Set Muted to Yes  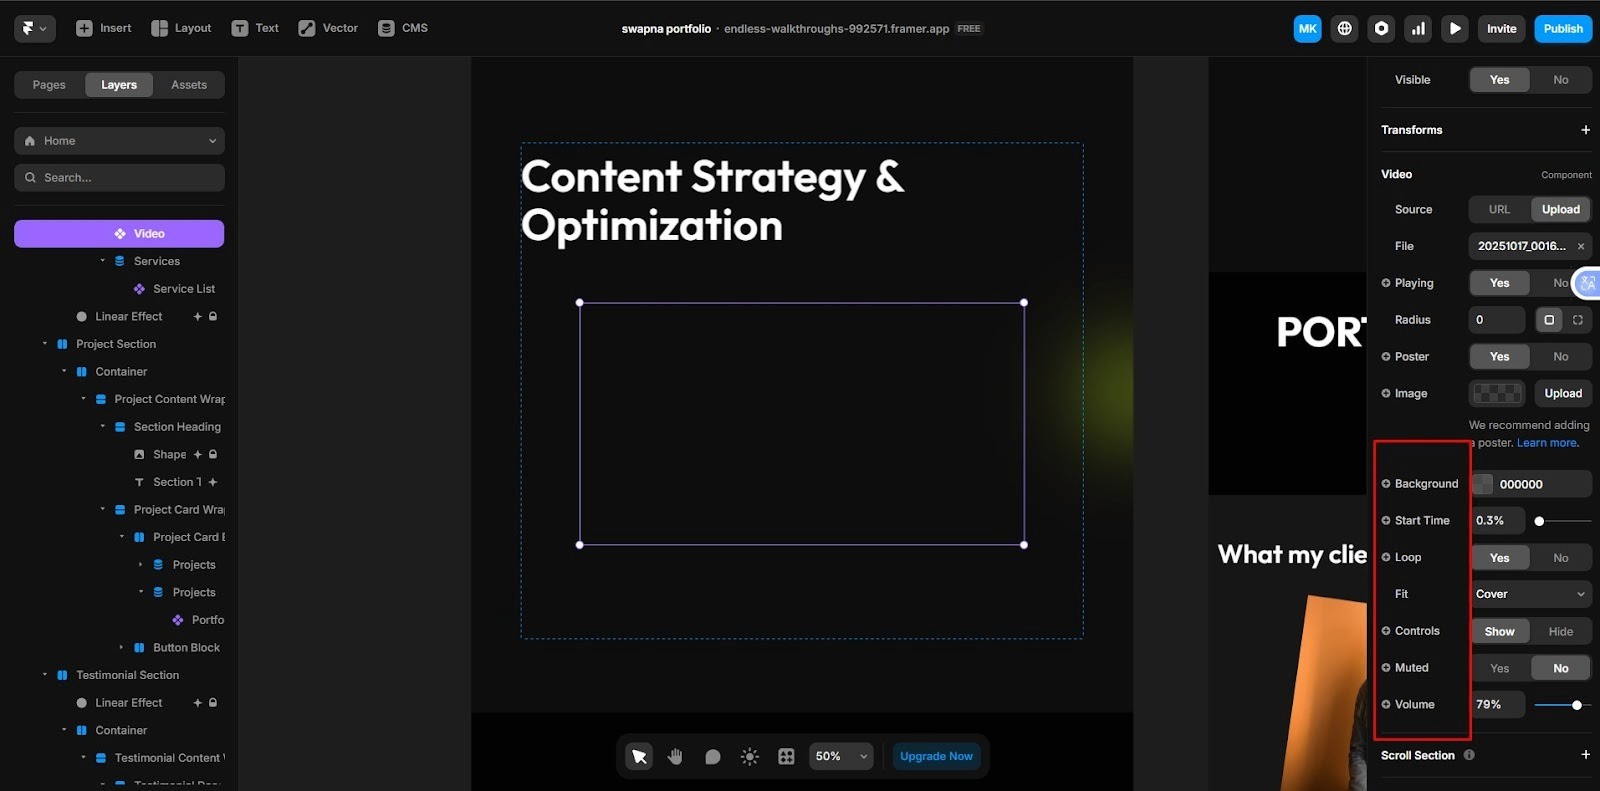pos(1500,668)
